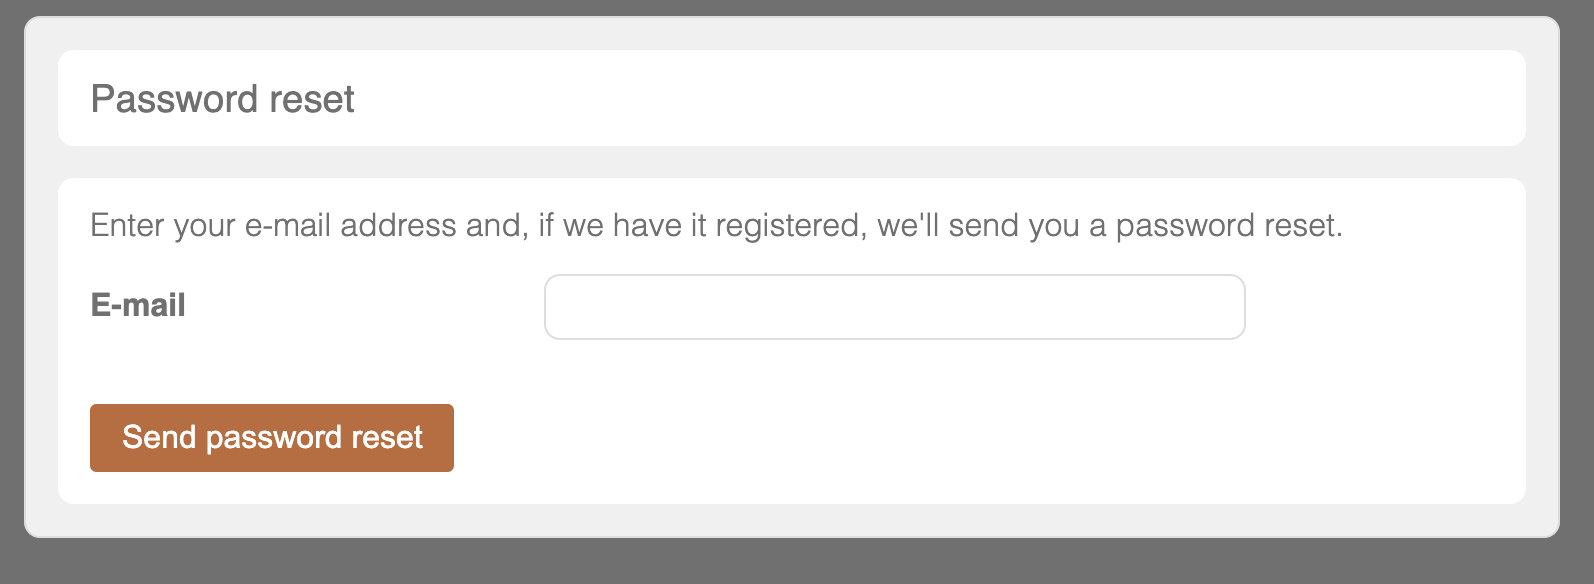Viewport: 1594px width, 584px height.
Task: Click the phrase "if we have it registered"
Action: (x=700, y=225)
